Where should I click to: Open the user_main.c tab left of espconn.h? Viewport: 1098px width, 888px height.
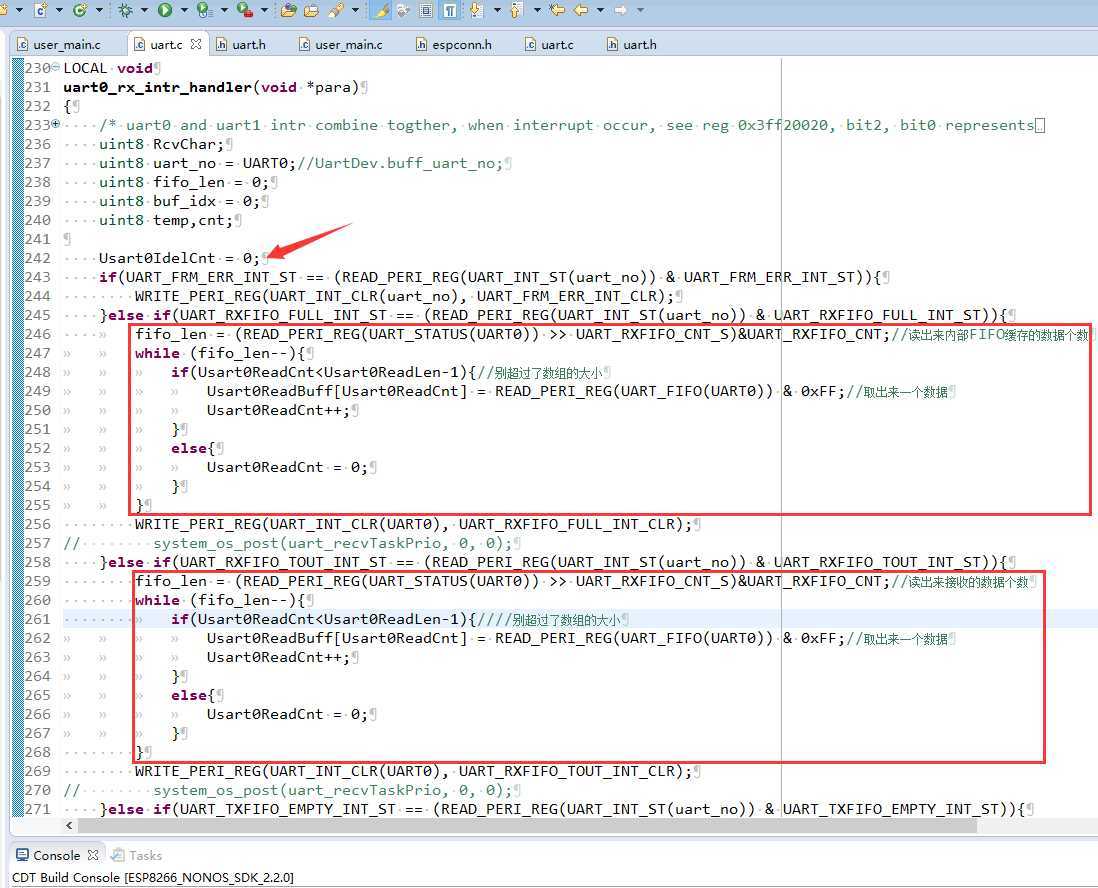pos(340,45)
